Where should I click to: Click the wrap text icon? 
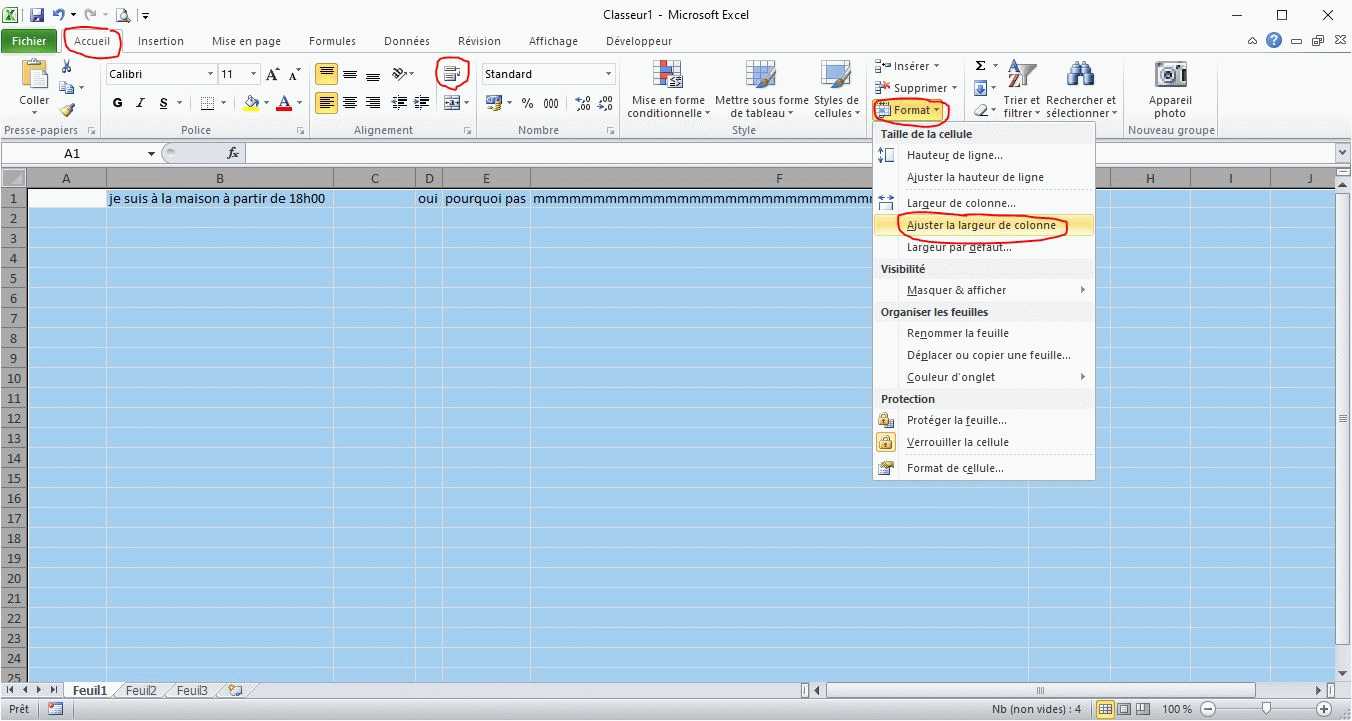tap(453, 73)
